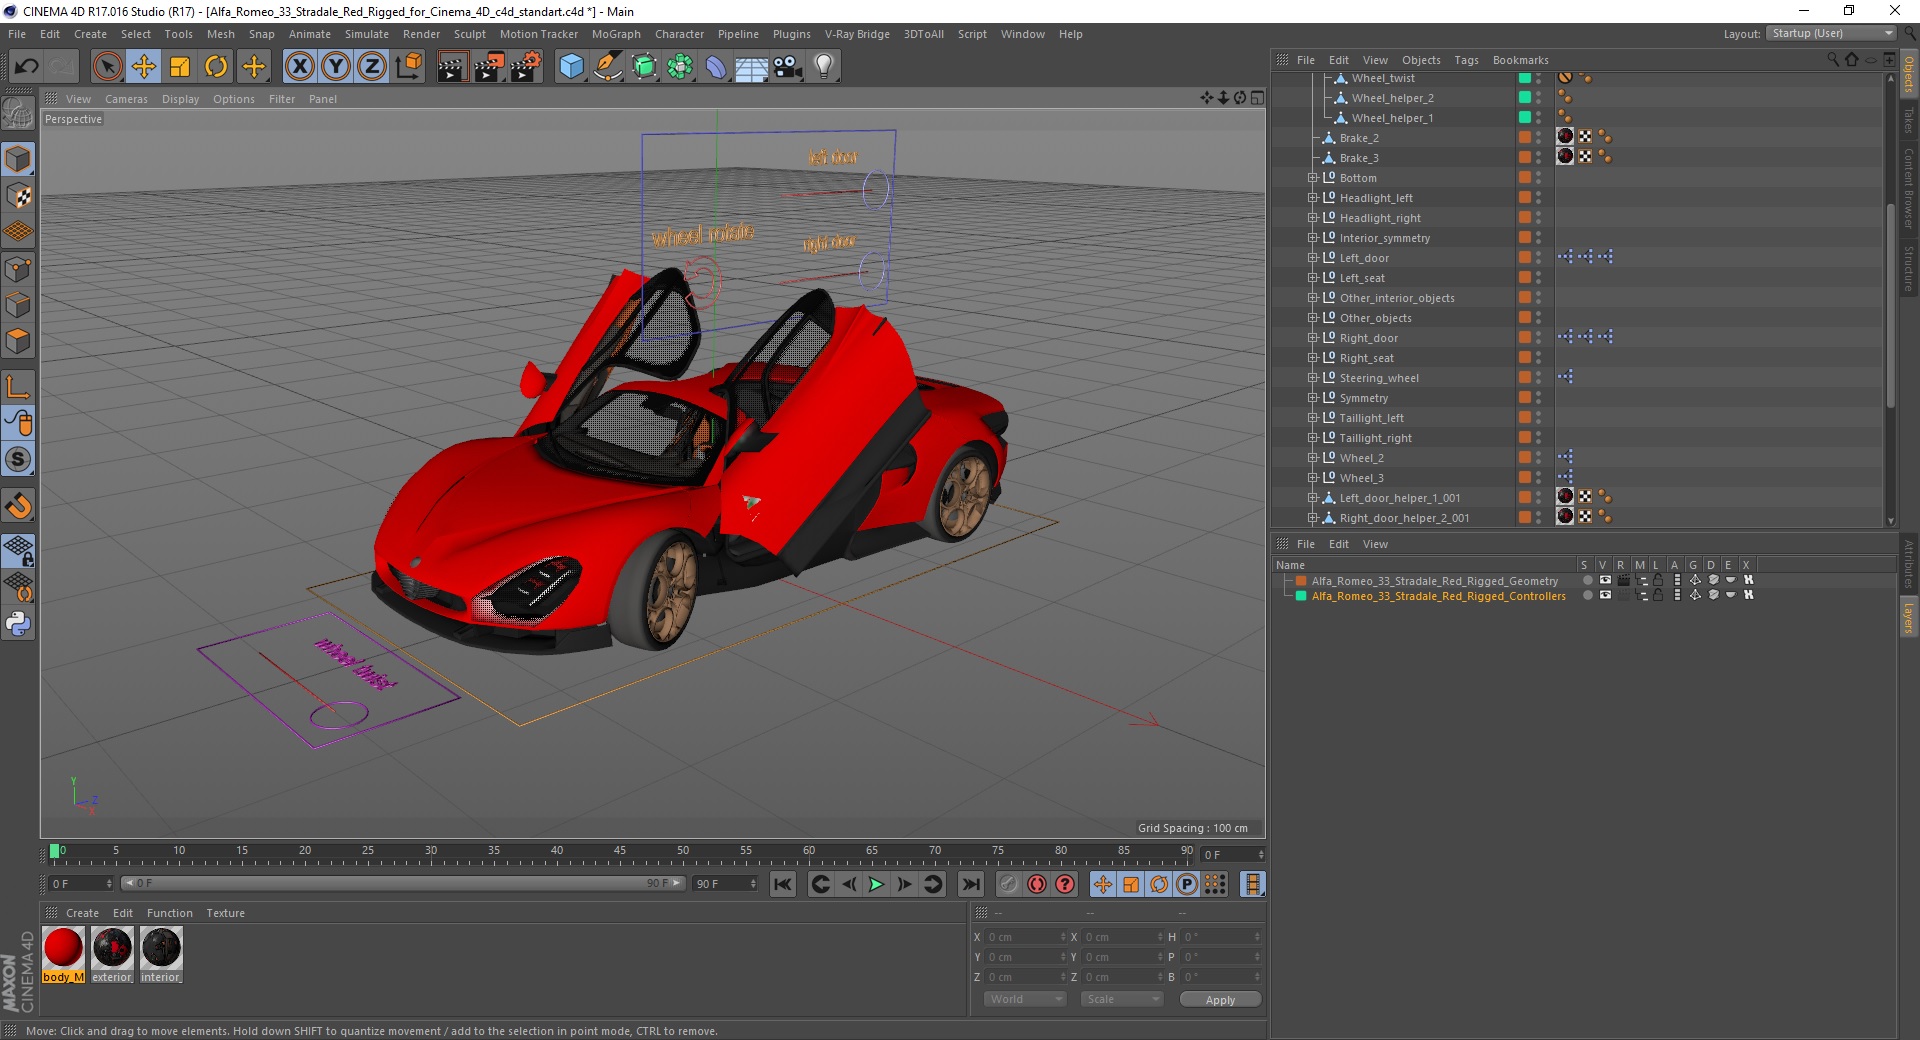Open Python script icon in sidebar

18,624
